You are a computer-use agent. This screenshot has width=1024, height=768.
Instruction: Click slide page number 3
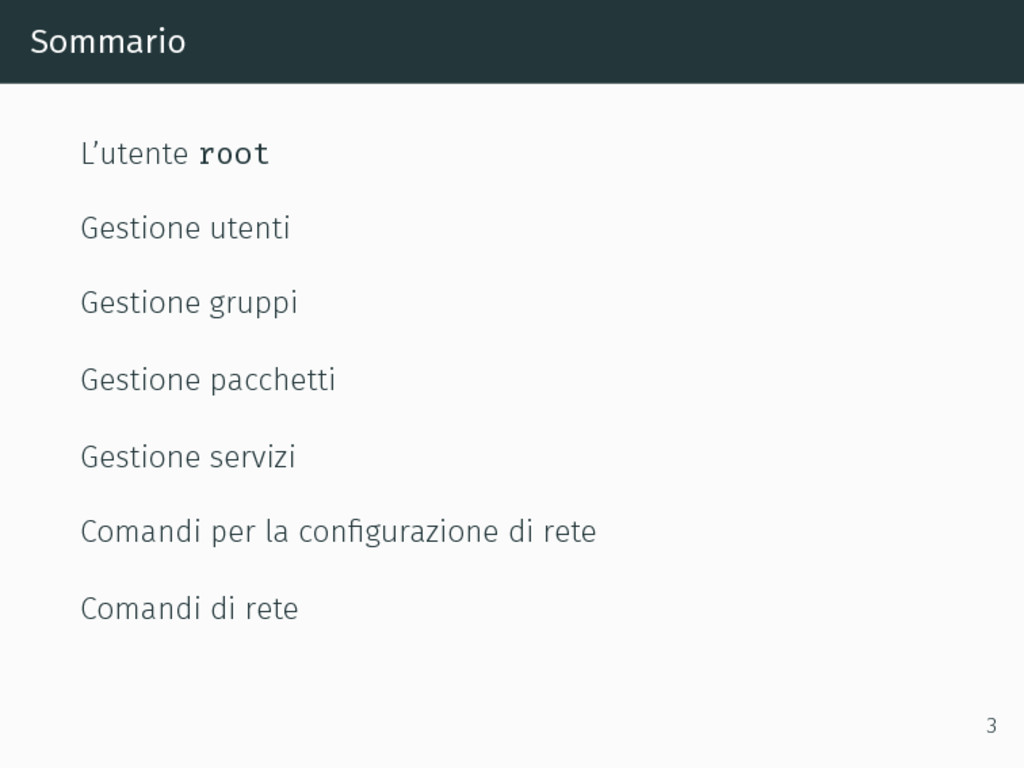tap(991, 726)
